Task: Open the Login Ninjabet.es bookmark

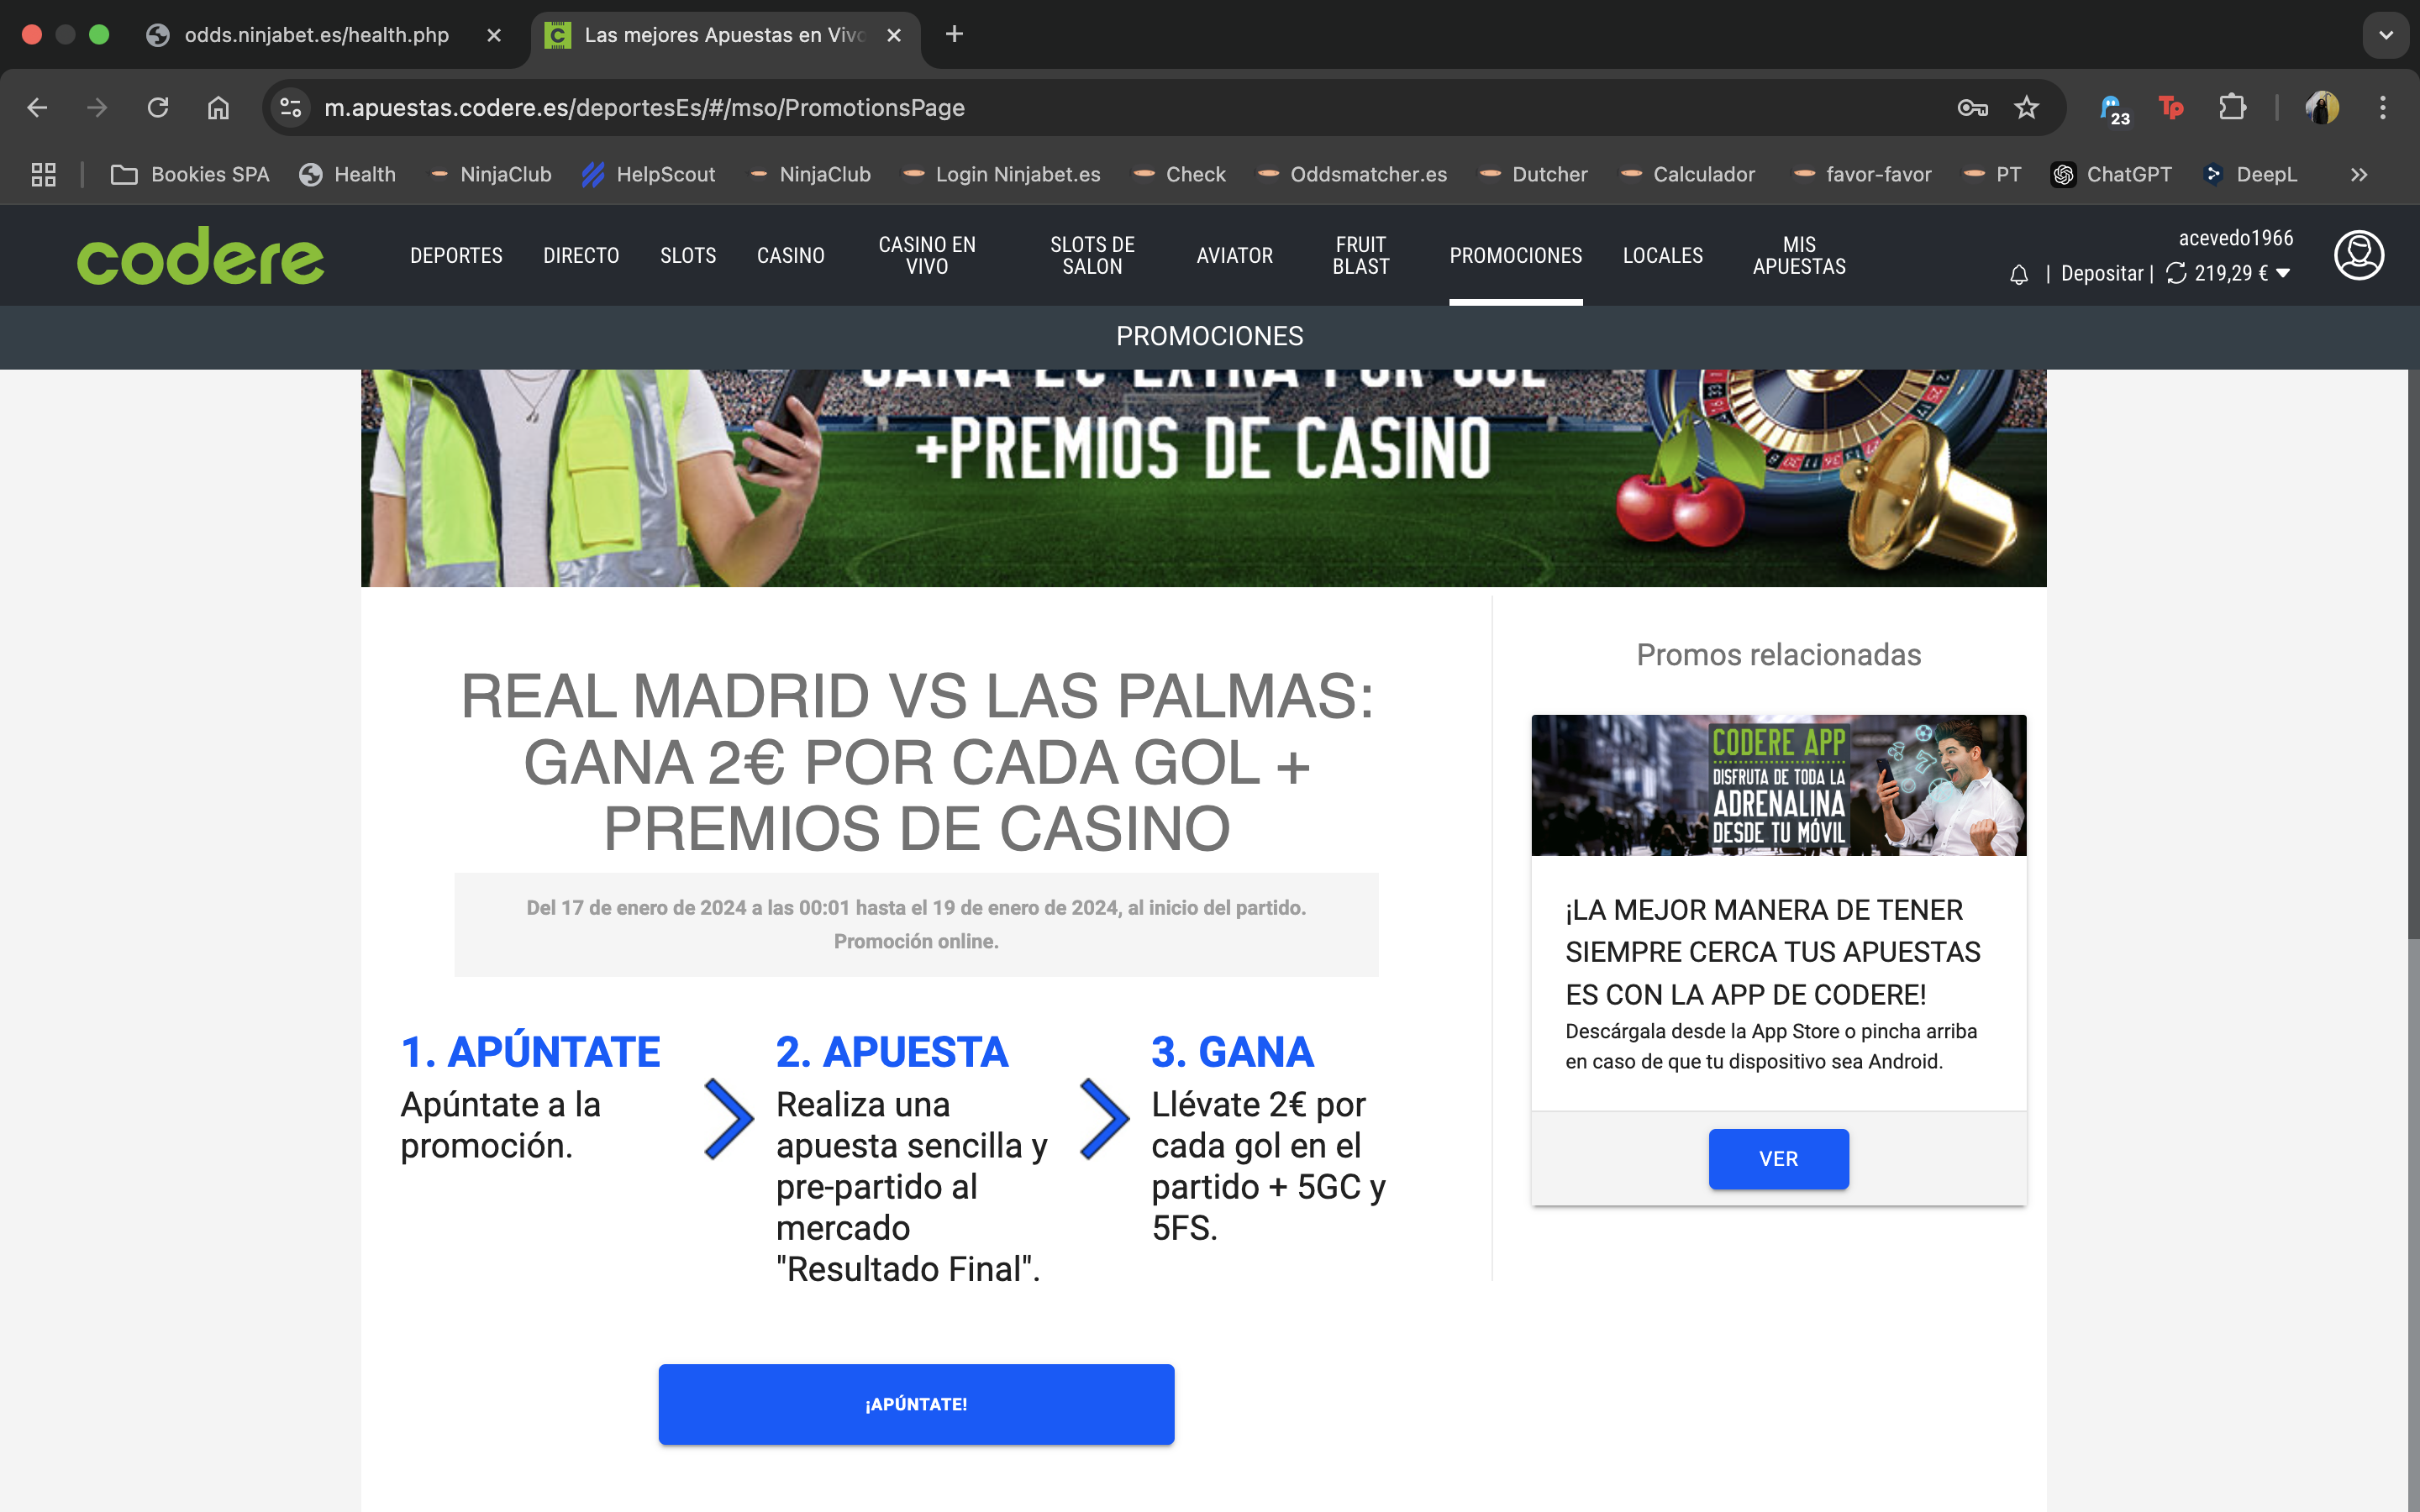Action: tap(1002, 175)
